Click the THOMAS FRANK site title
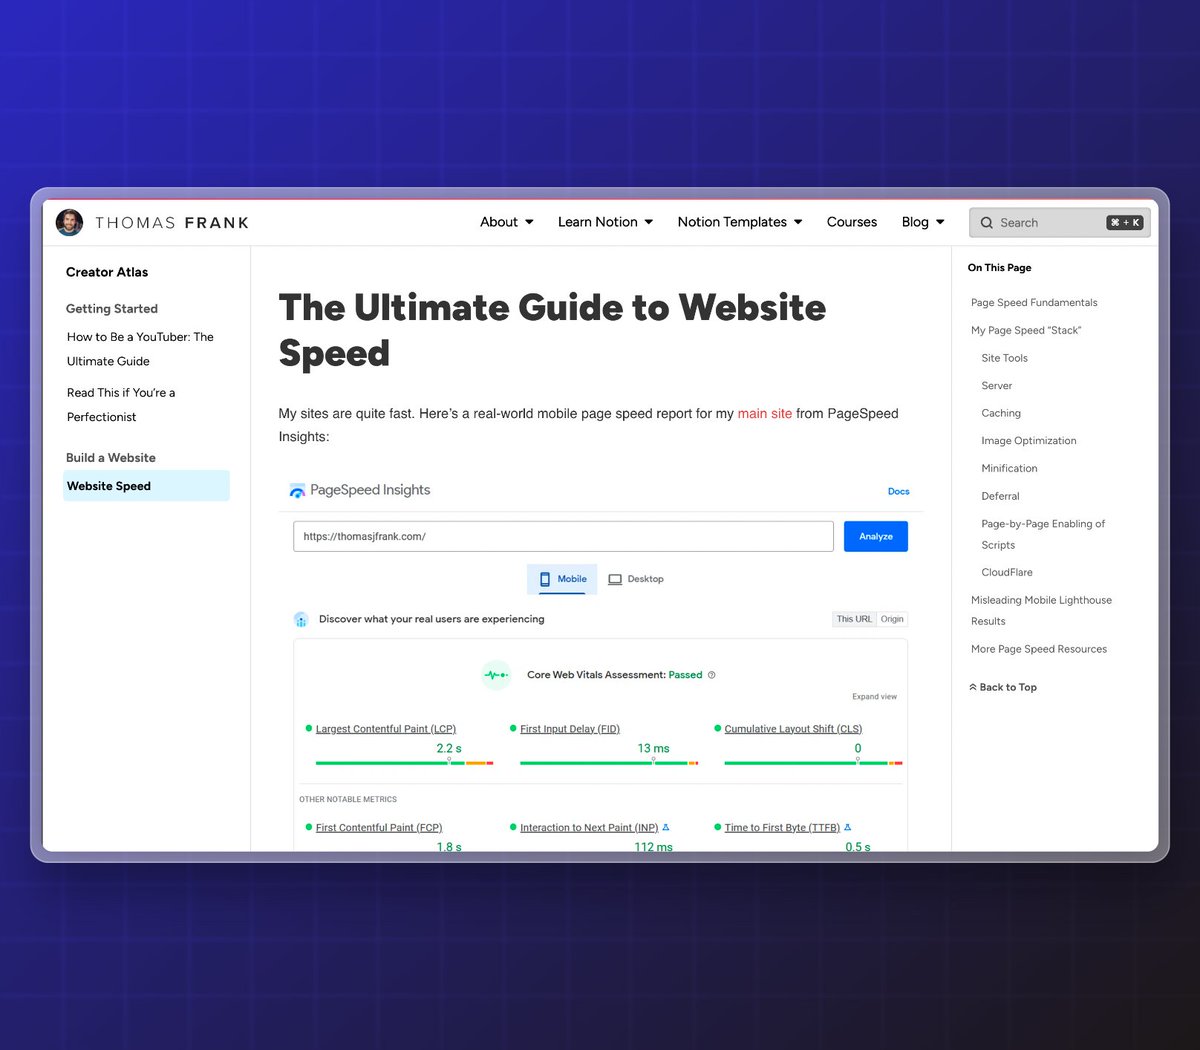 tap(172, 223)
